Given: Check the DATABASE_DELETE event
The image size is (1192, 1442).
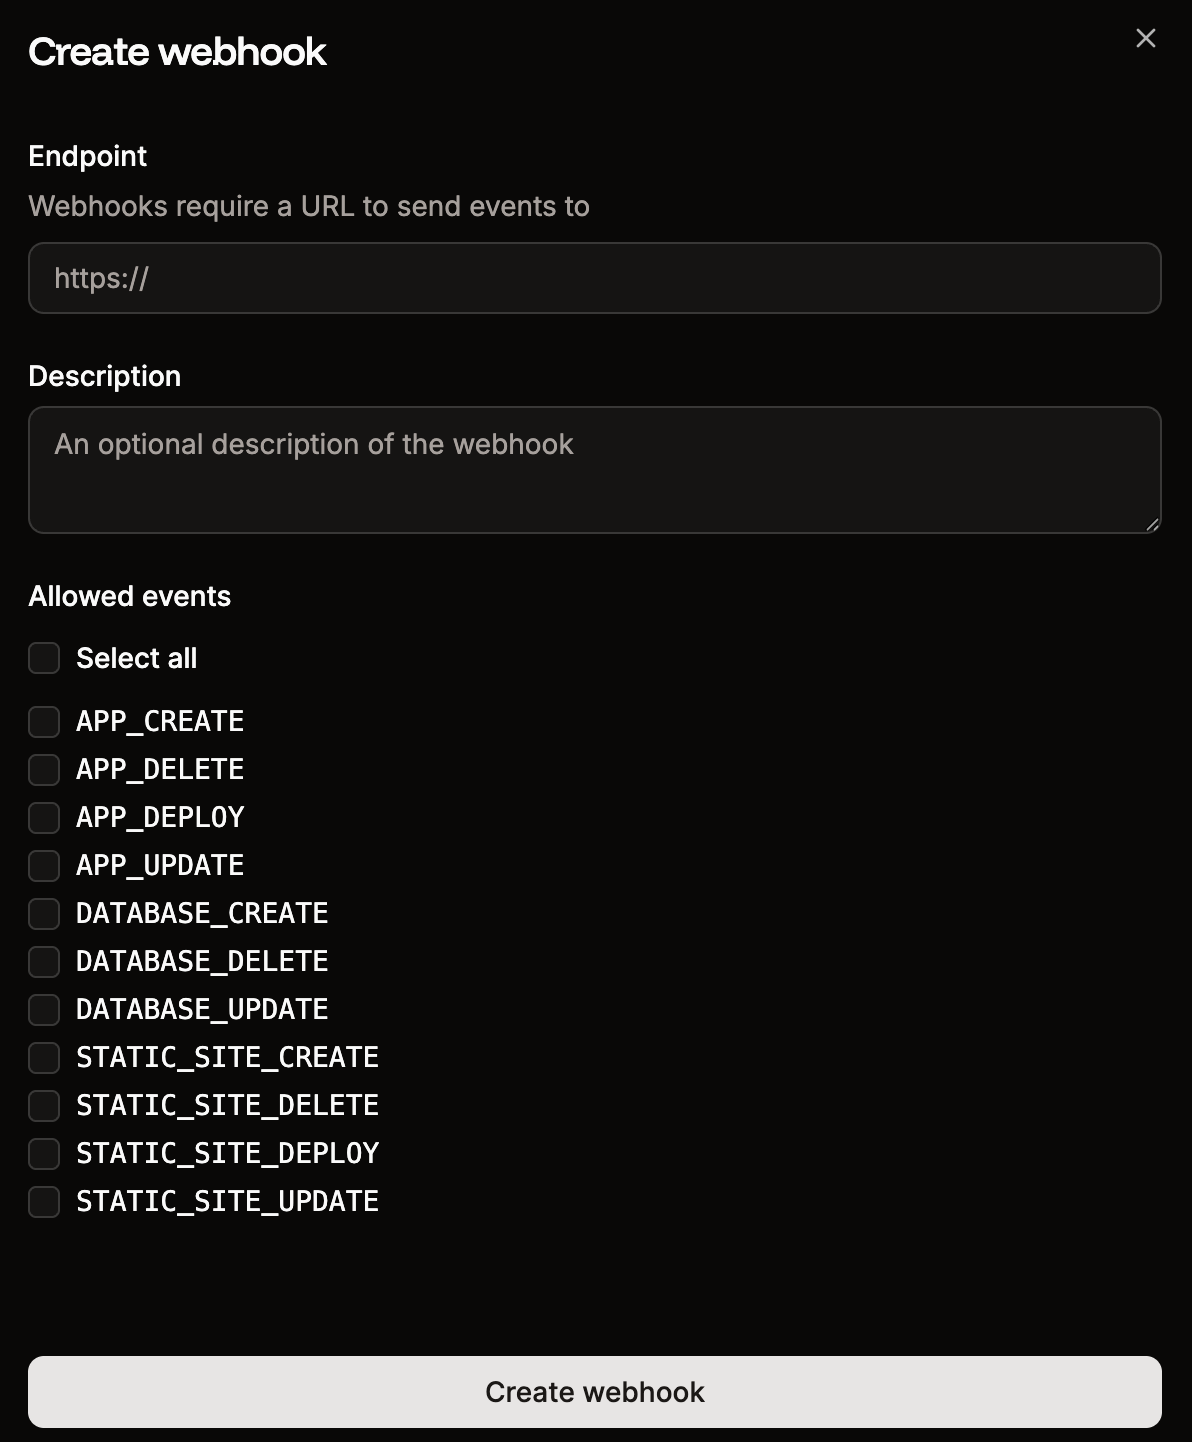Looking at the screenshot, I should [43, 961].
